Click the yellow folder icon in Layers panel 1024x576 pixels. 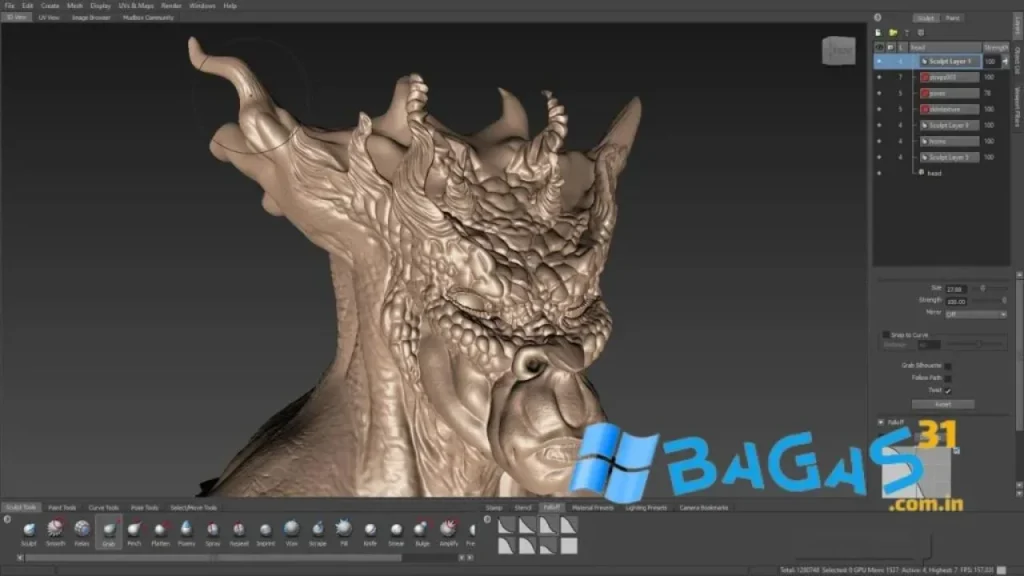pos(893,33)
